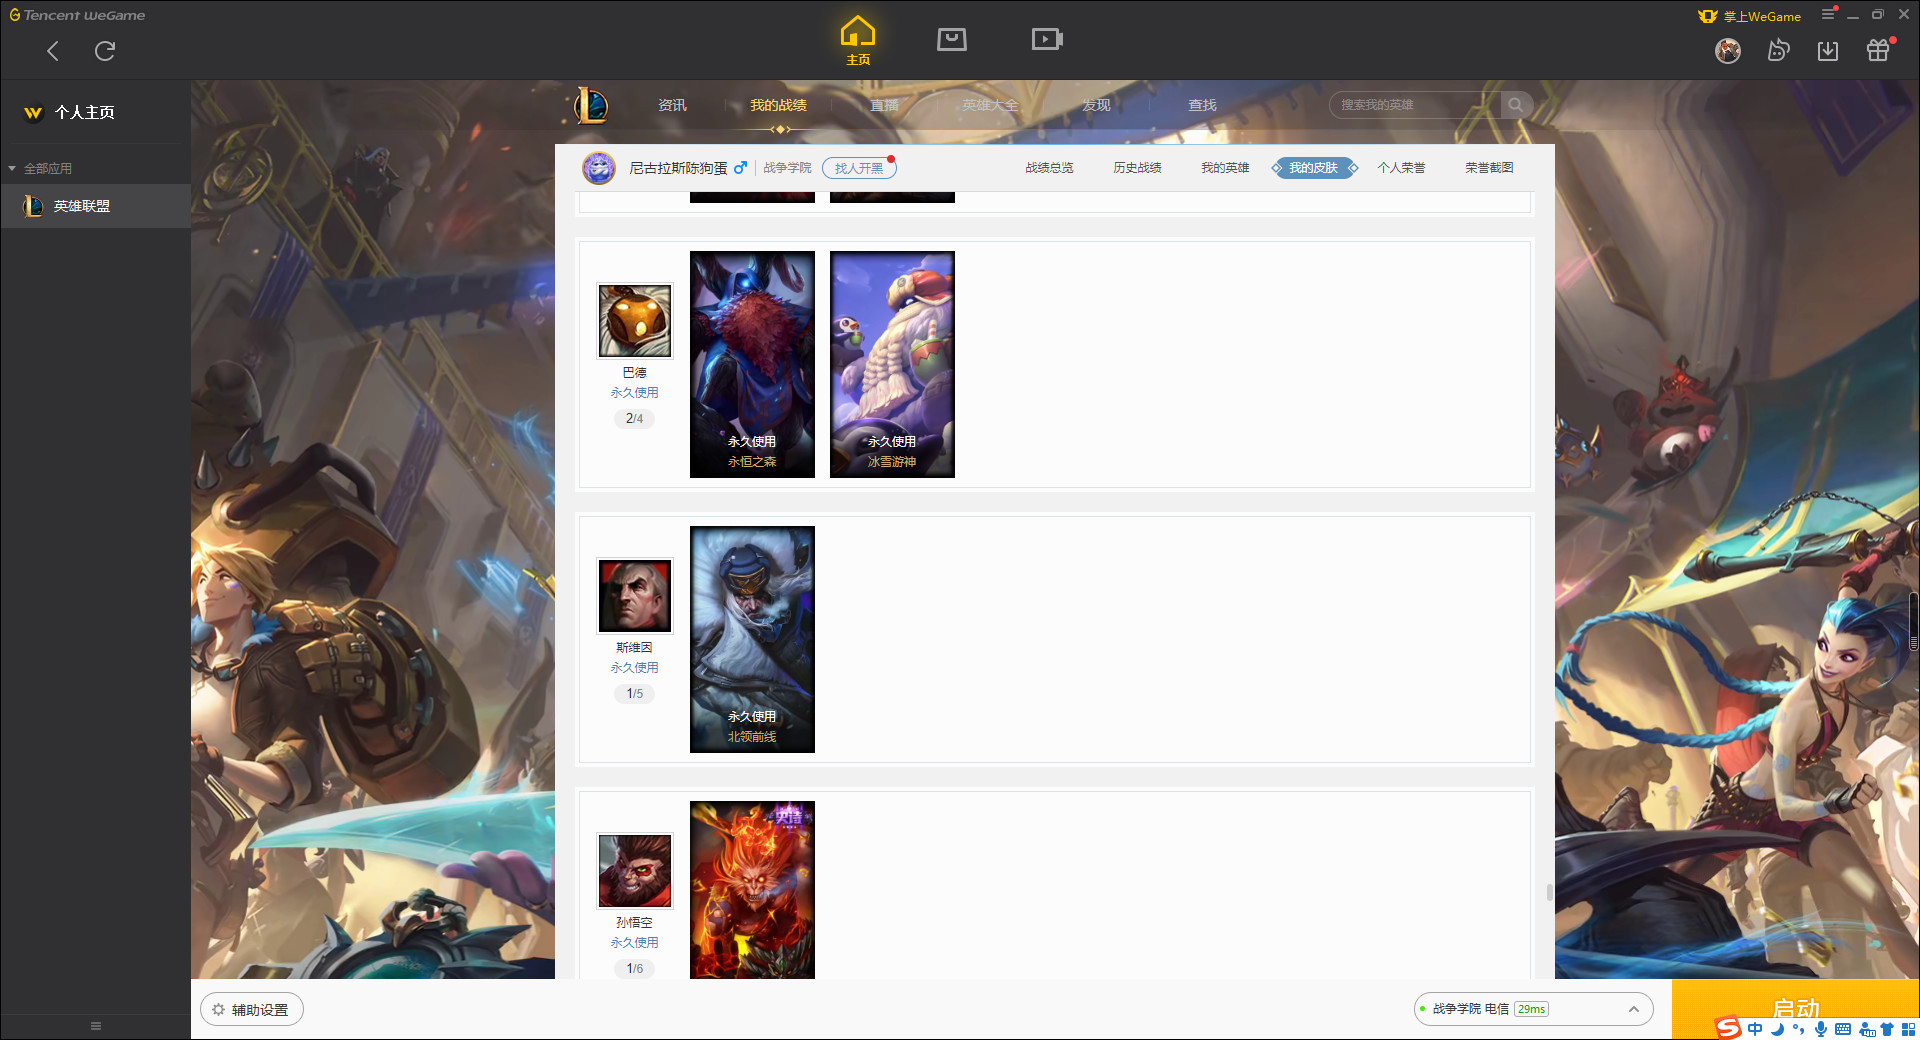
Task: Click the Sogou skin shirt icon
Action: coord(1887,1029)
